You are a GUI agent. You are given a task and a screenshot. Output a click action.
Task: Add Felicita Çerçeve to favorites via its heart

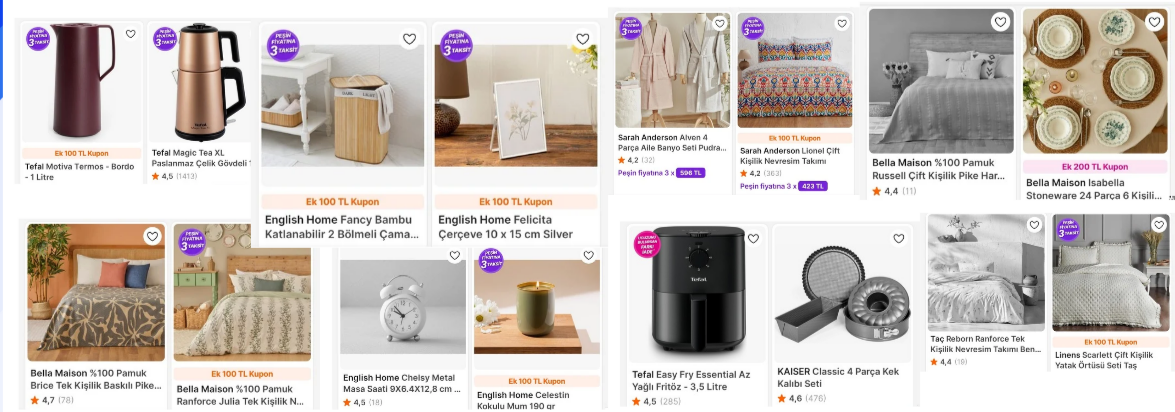(582, 39)
